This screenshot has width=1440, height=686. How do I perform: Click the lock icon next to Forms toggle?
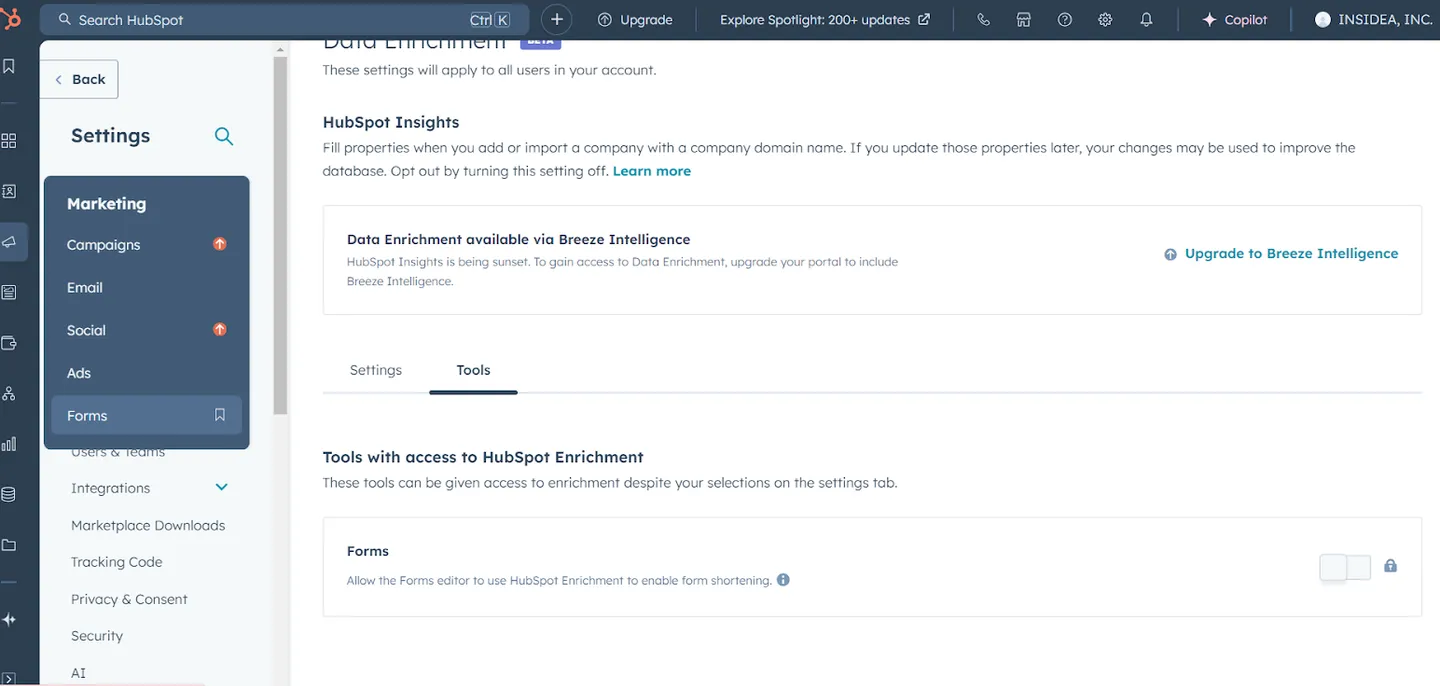(1390, 566)
